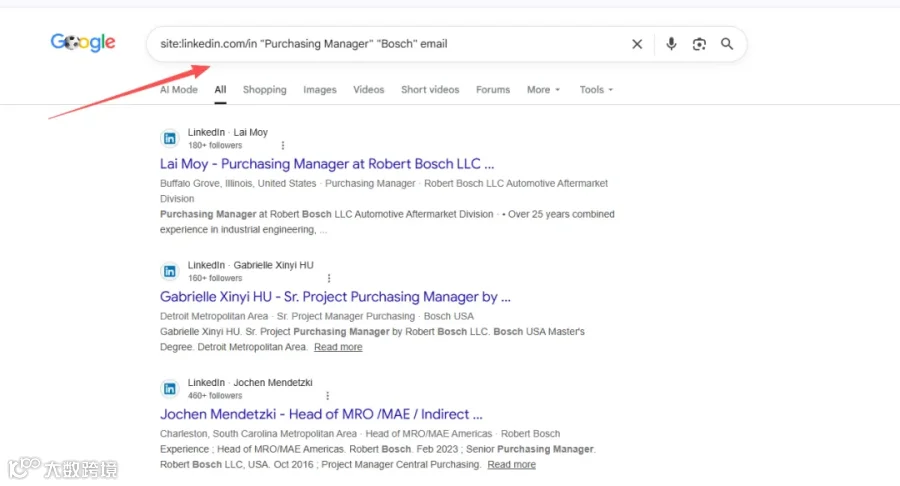Open the Images tab
Image resolution: width=900 pixels, height=486 pixels.
click(x=320, y=90)
